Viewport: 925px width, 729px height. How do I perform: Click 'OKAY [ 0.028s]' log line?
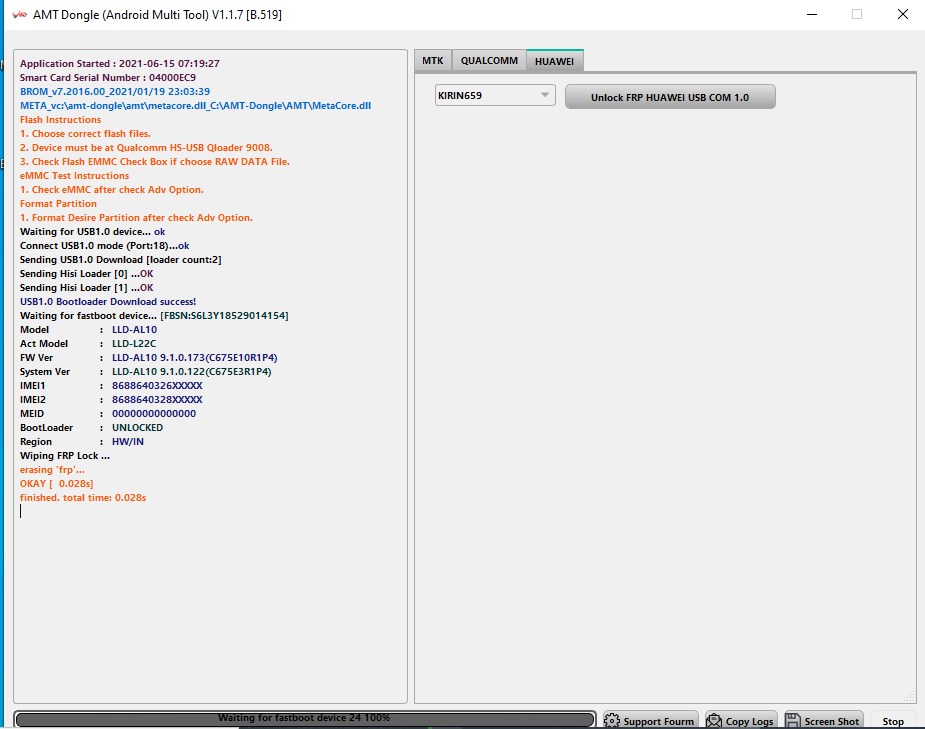(x=57, y=484)
